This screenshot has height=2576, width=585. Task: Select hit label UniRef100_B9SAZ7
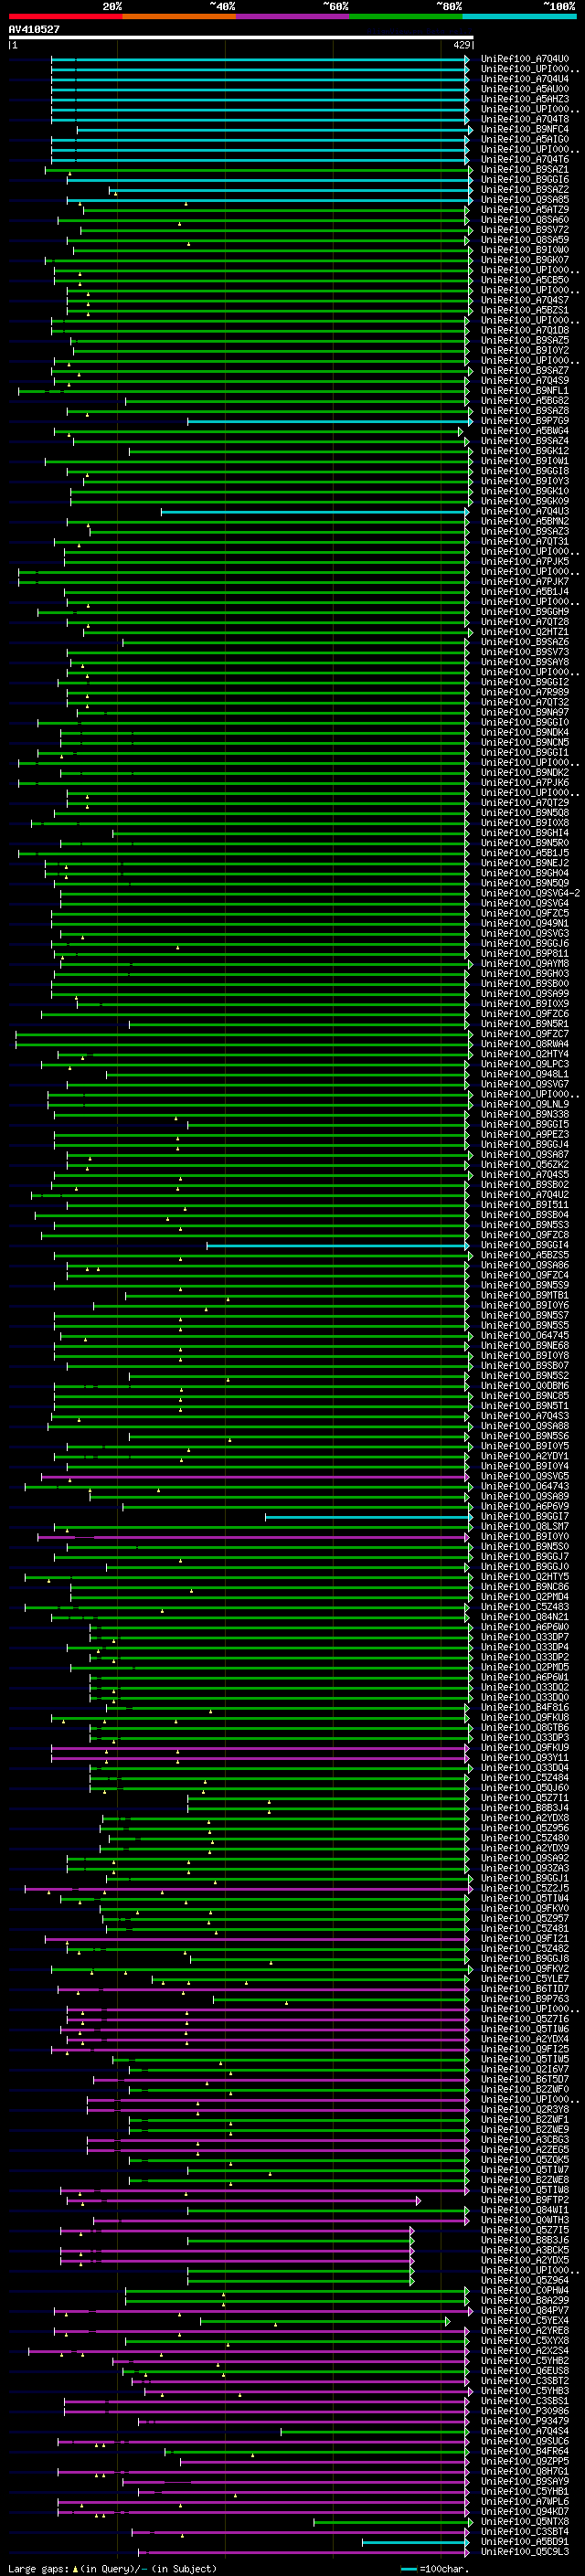(x=525, y=371)
